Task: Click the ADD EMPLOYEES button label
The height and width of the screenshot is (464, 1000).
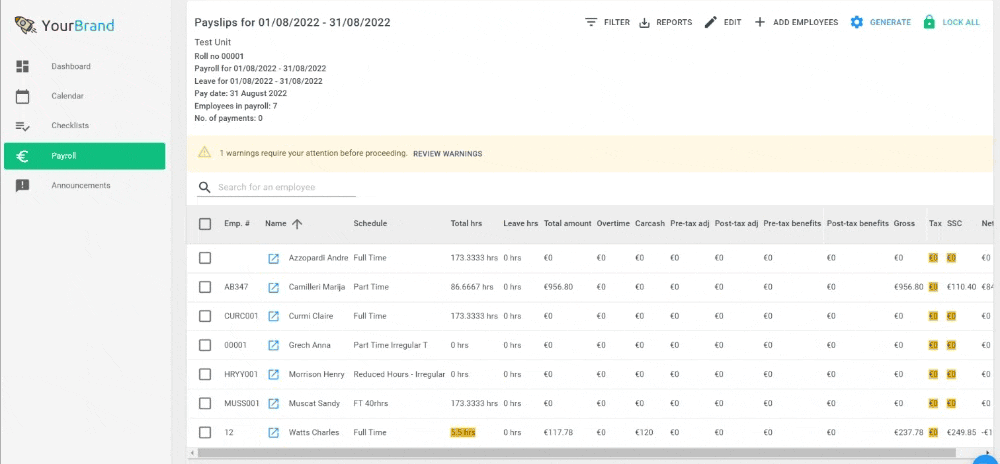Action: click(805, 22)
